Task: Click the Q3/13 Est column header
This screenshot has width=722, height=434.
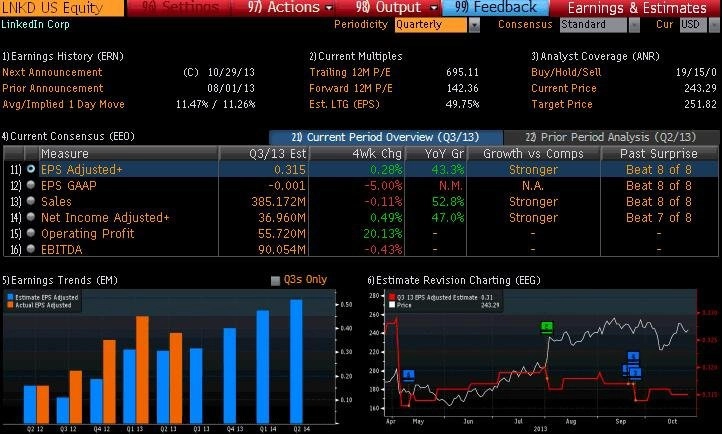Action: point(264,153)
